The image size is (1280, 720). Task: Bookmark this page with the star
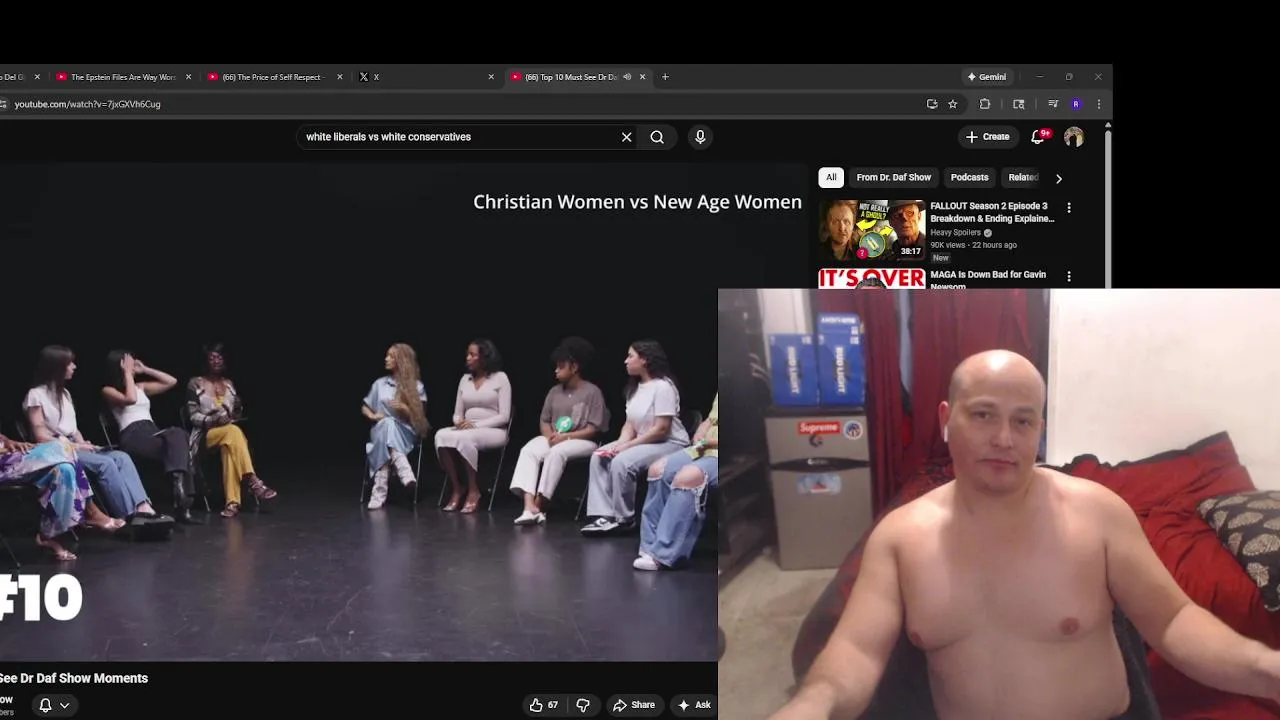953,104
